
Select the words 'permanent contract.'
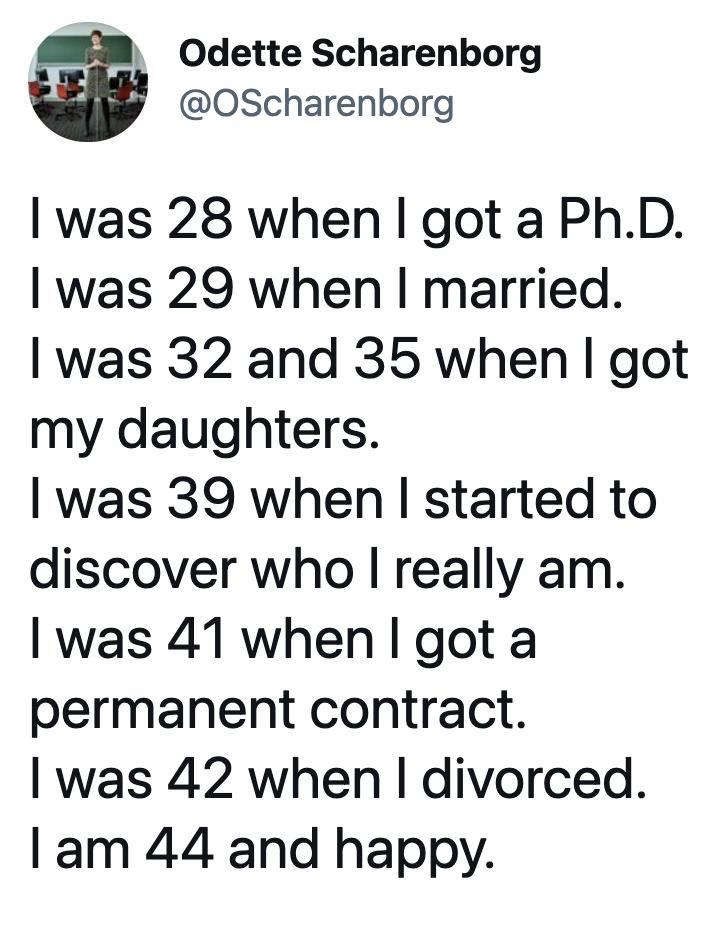(278, 711)
